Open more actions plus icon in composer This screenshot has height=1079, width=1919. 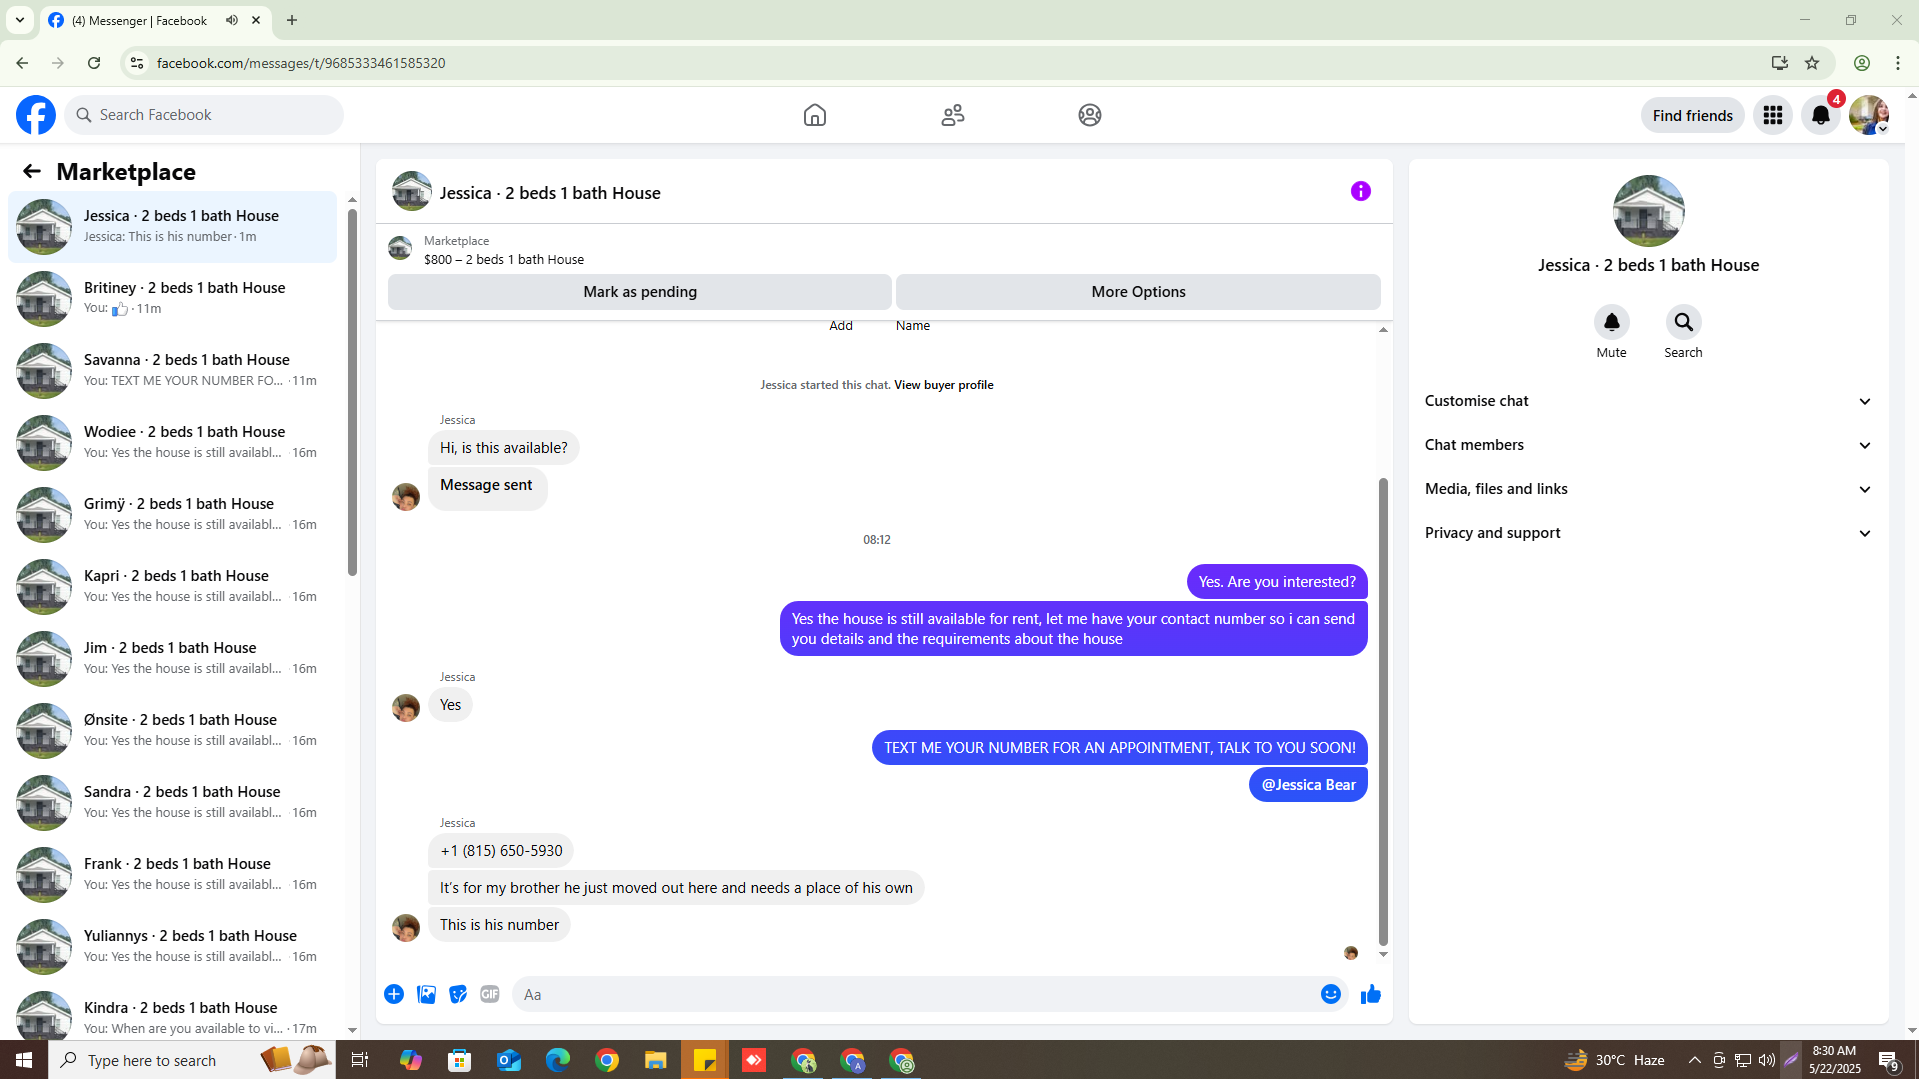point(394,994)
